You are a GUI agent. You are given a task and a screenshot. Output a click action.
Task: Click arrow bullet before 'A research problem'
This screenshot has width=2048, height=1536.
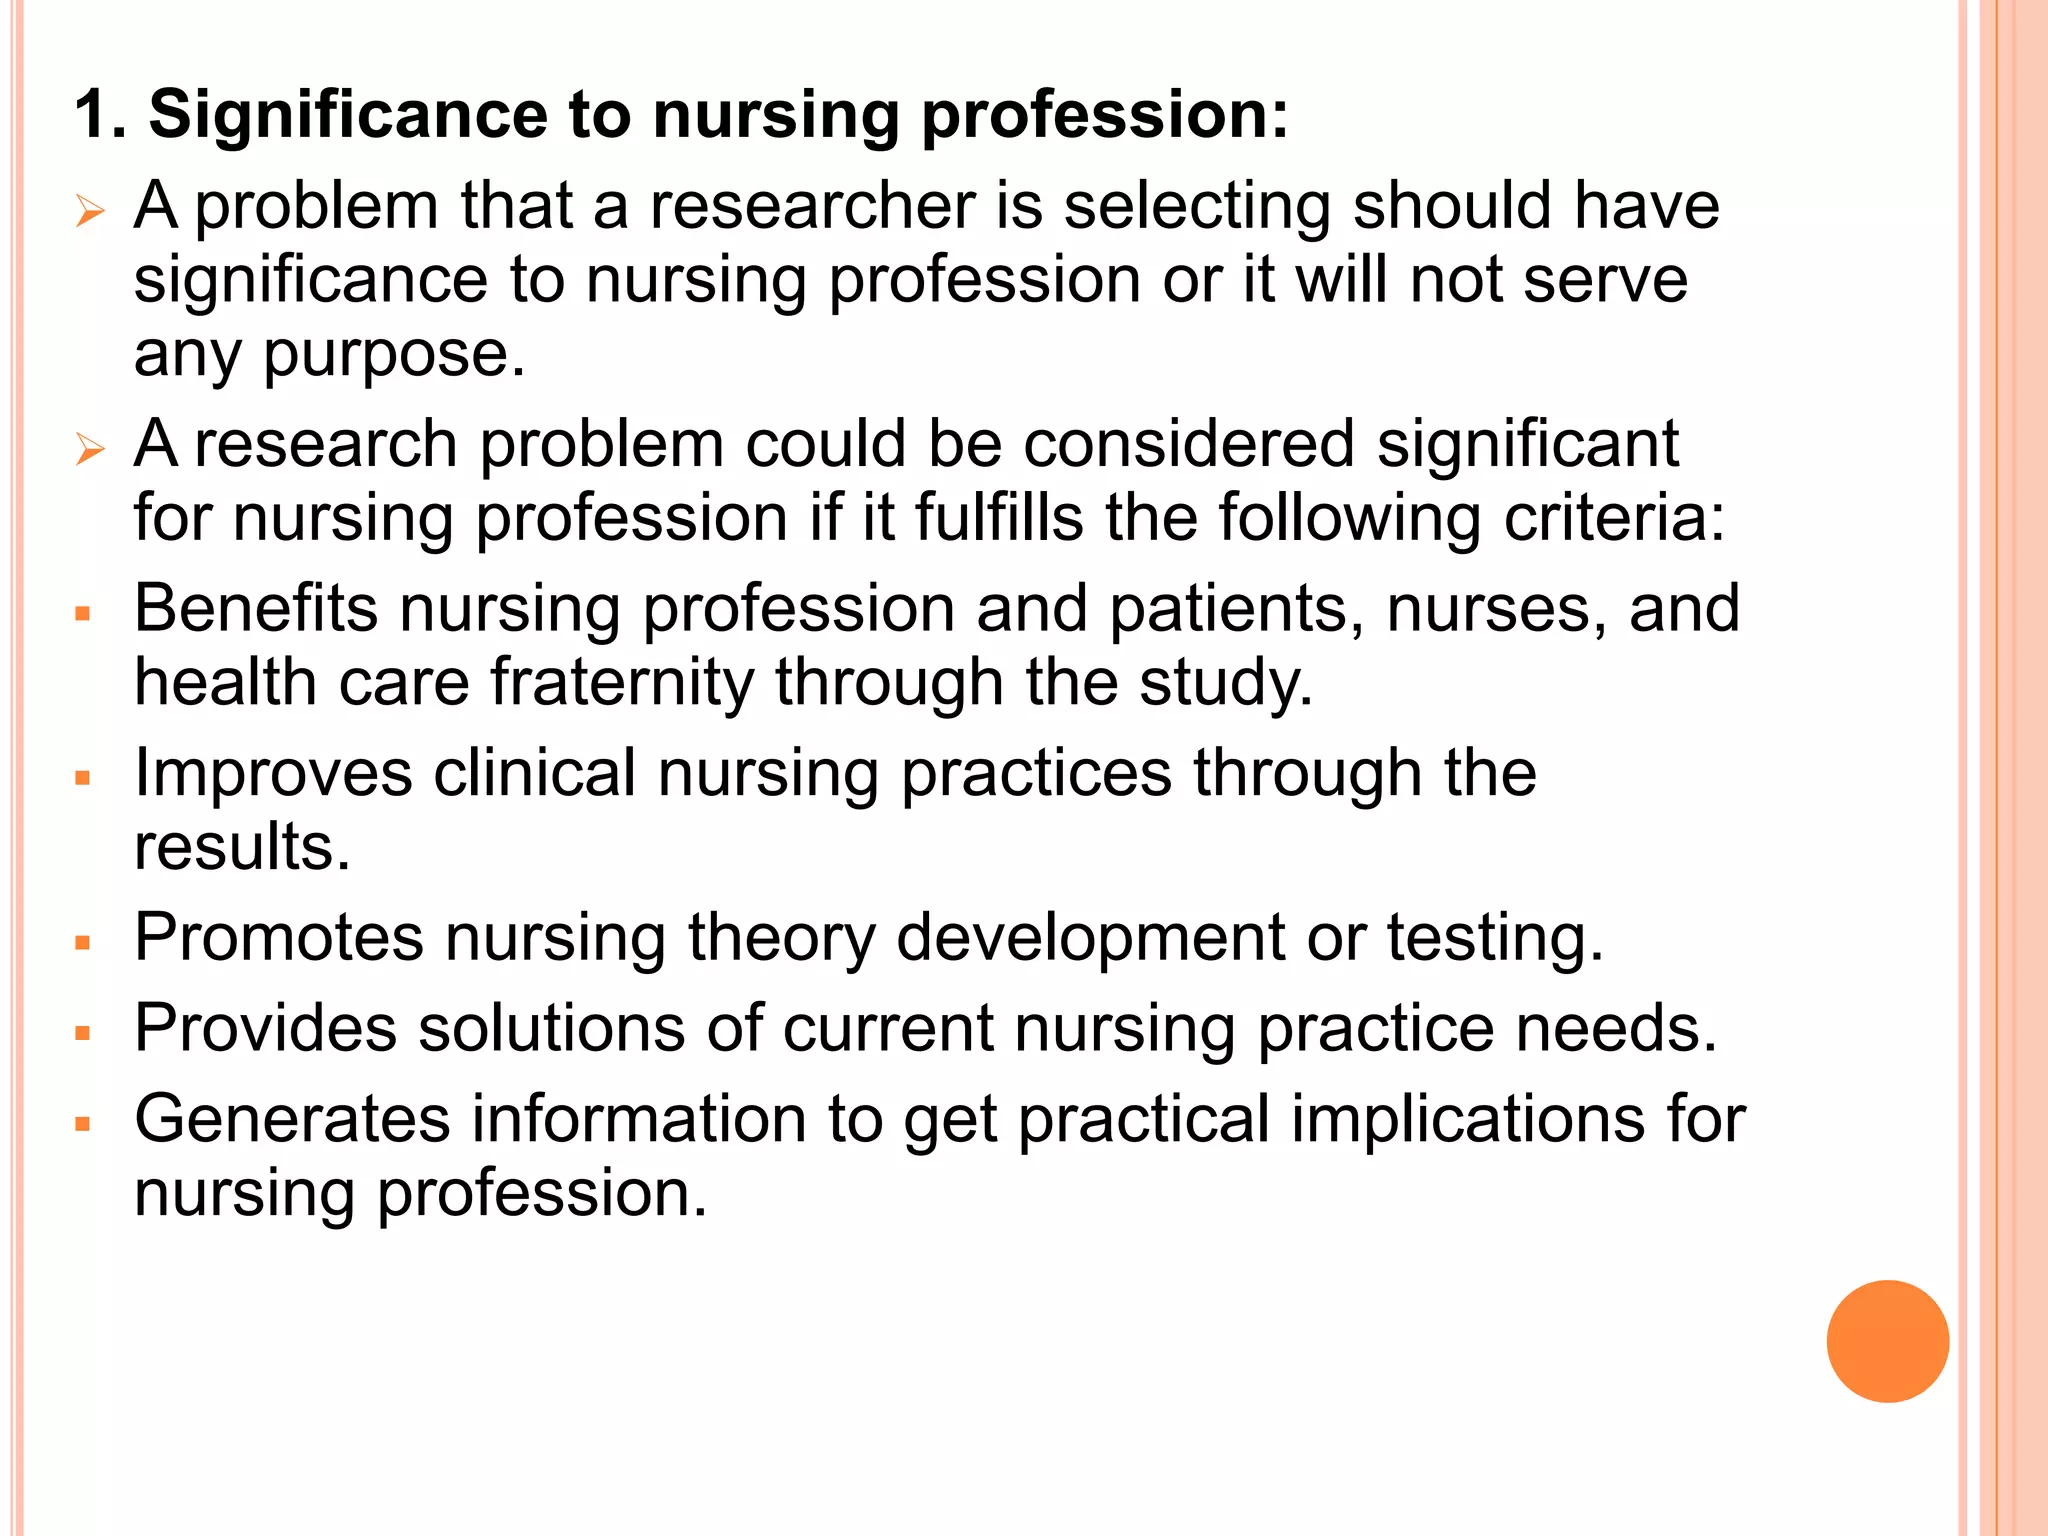coord(90,450)
